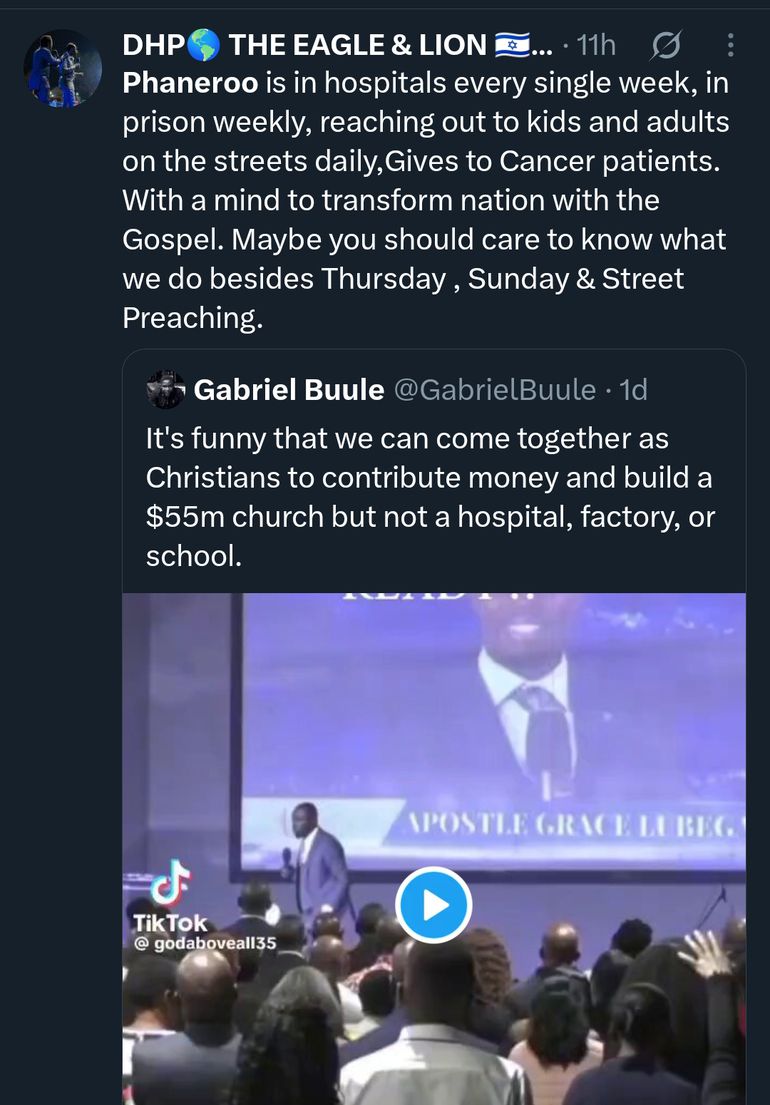Viewport: 770px width, 1105px height.
Task: Open the @GabrielBuule handle
Action: coord(494,389)
